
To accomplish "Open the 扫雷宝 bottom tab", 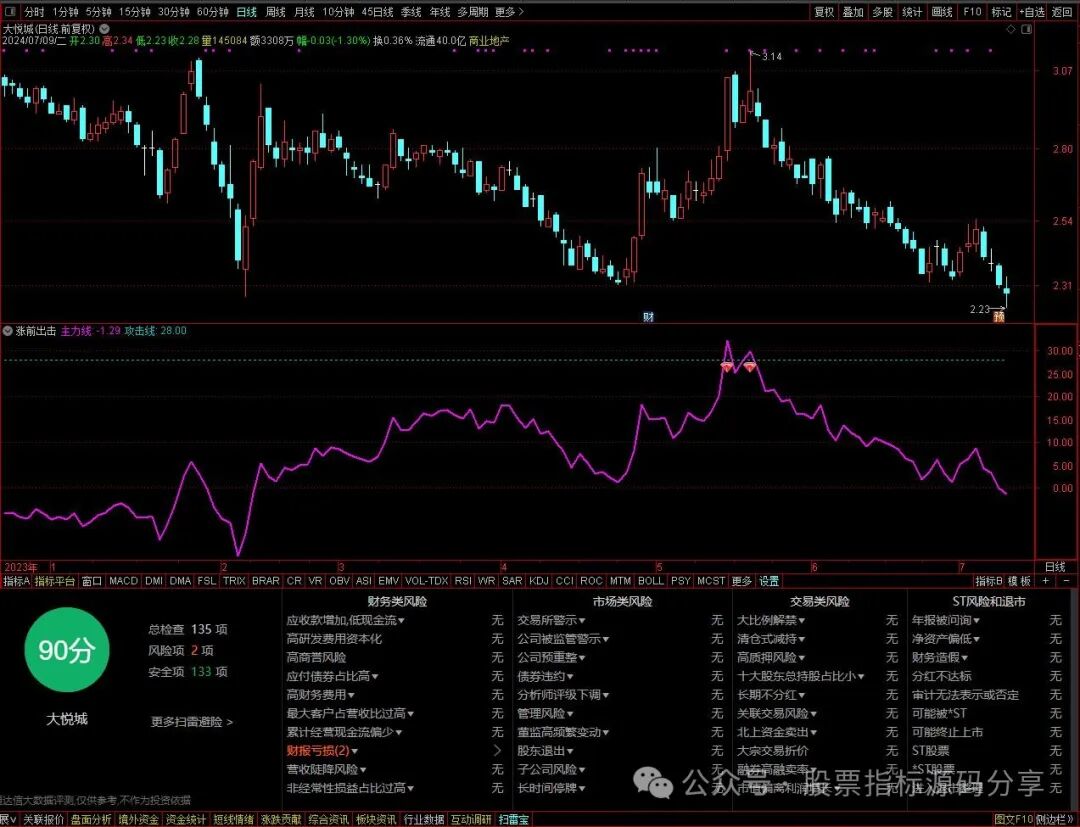I will click(x=513, y=820).
